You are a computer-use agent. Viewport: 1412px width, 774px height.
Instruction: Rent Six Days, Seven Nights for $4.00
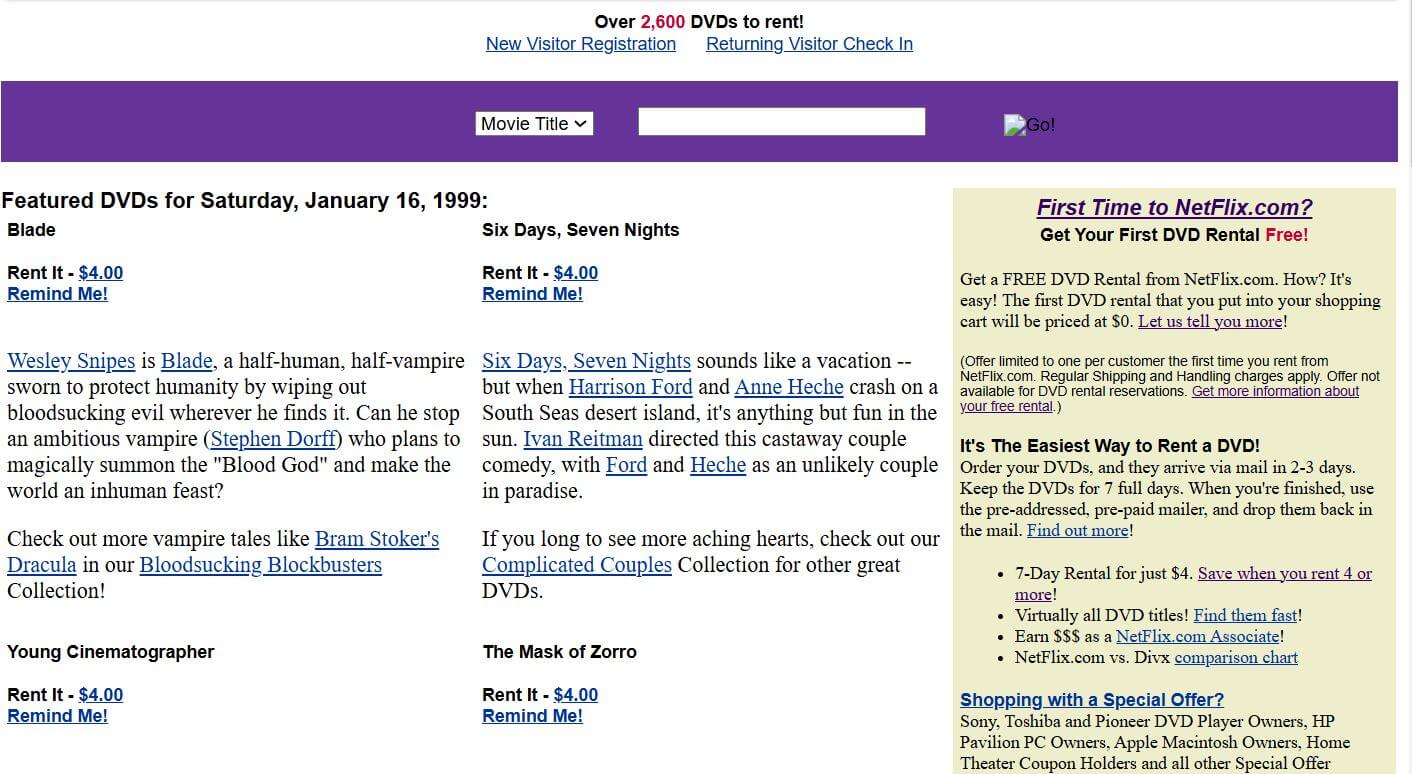pyautogui.click(x=575, y=272)
